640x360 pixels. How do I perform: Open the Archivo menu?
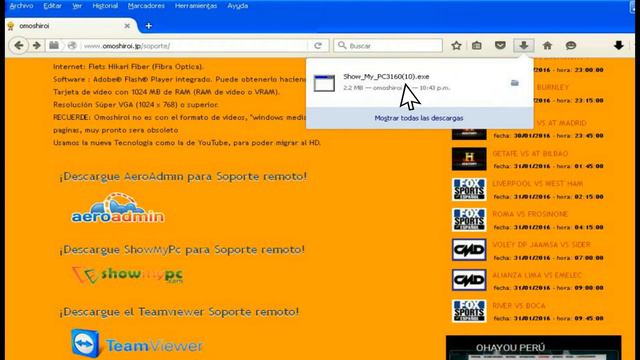point(21,6)
